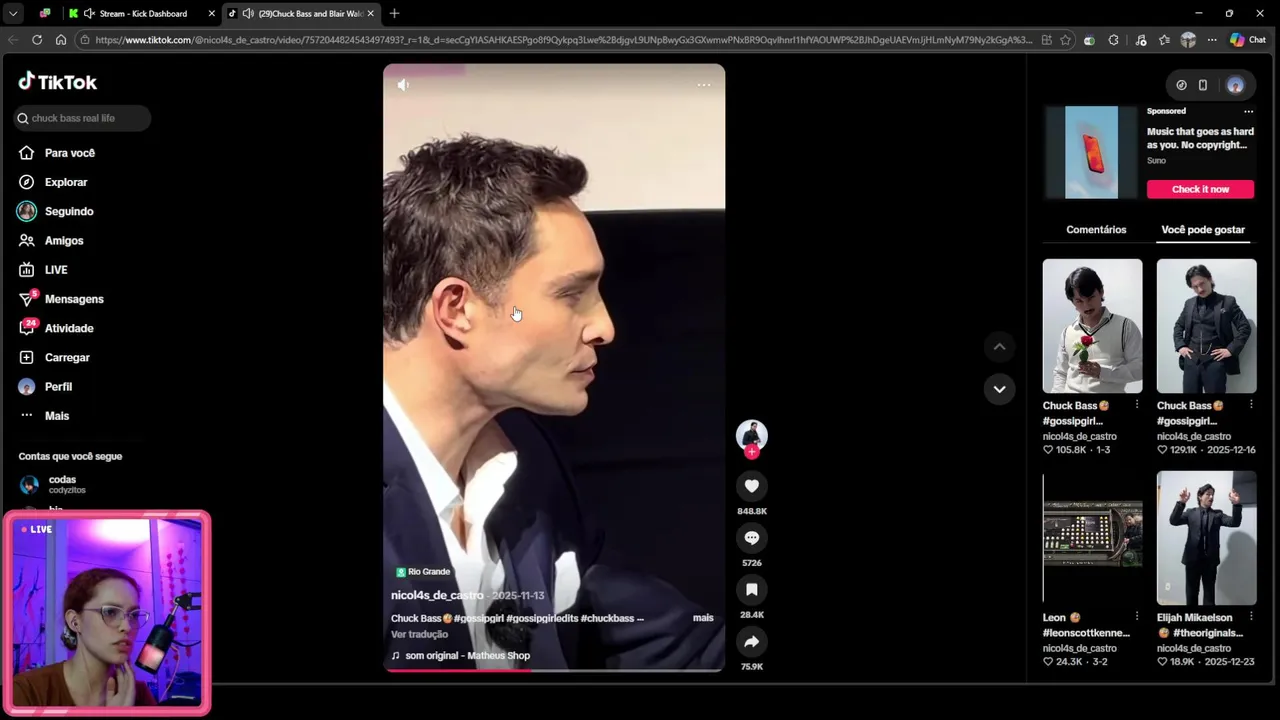The image size is (1280, 720).
Task: Open comments bubble icon on video
Action: (x=752, y=538)
